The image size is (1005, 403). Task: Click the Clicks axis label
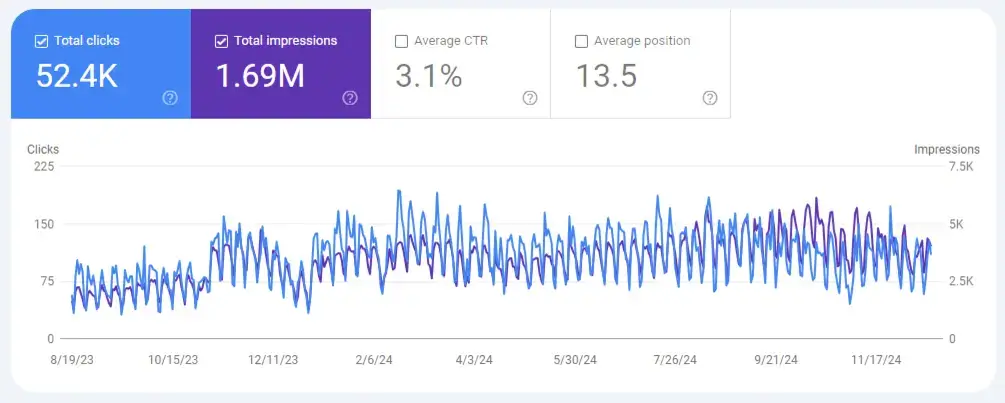pyautogui.click(x=43, y=149)
